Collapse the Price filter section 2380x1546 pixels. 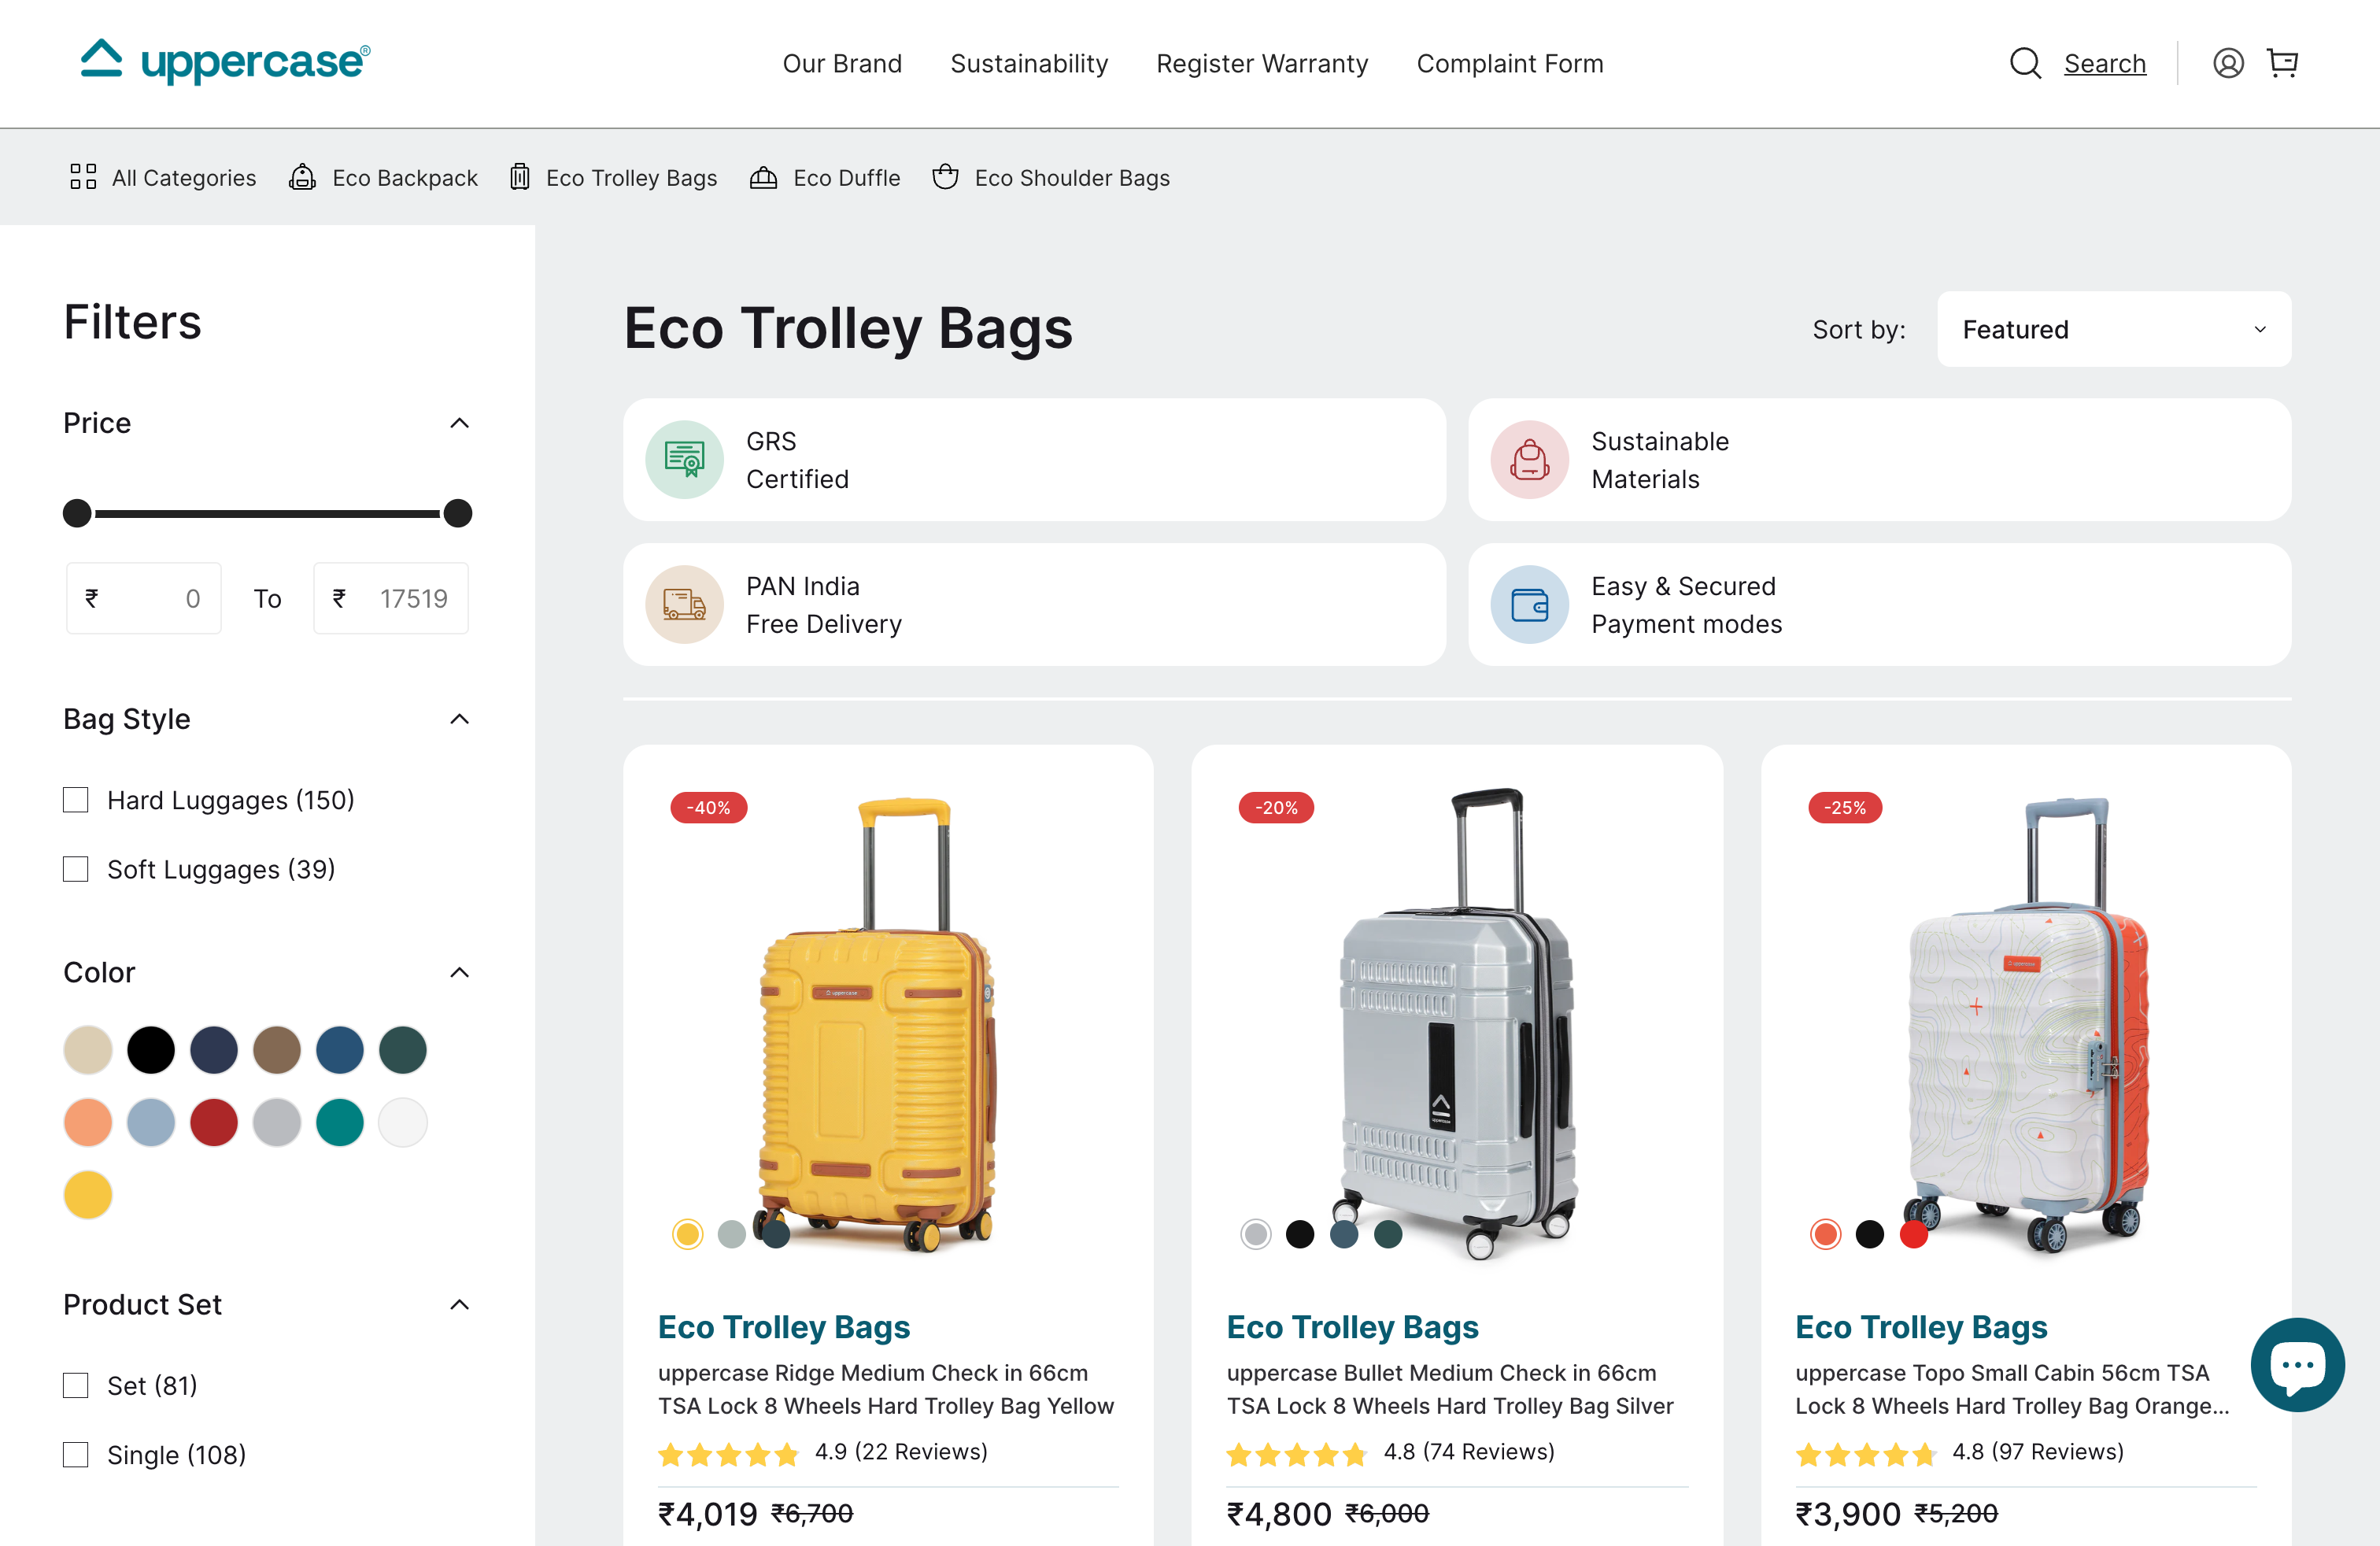coord(459,422)
